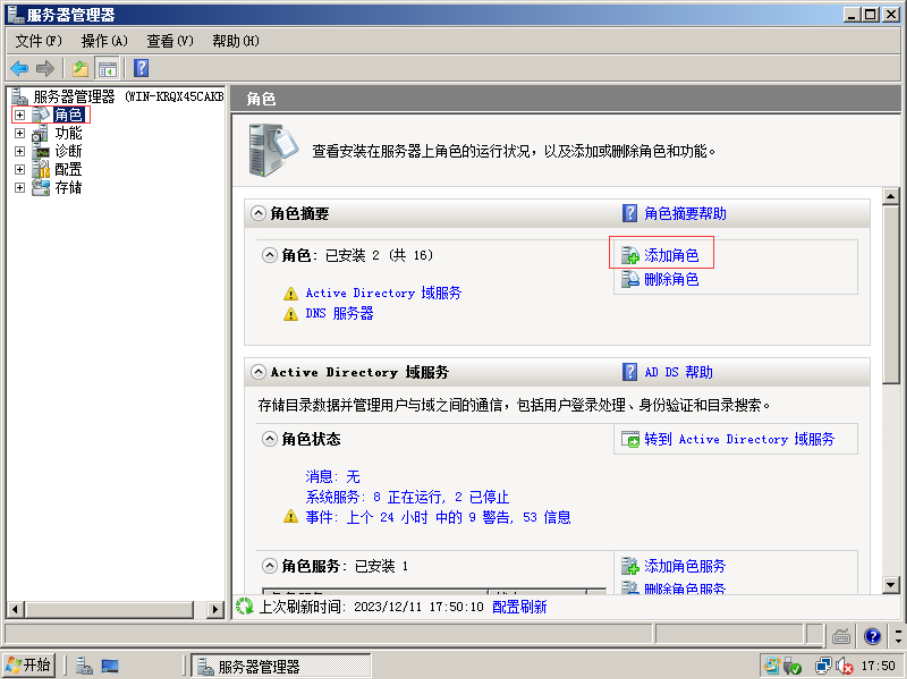Click the AD DS 帮助 question mark icon

(629, 372)
